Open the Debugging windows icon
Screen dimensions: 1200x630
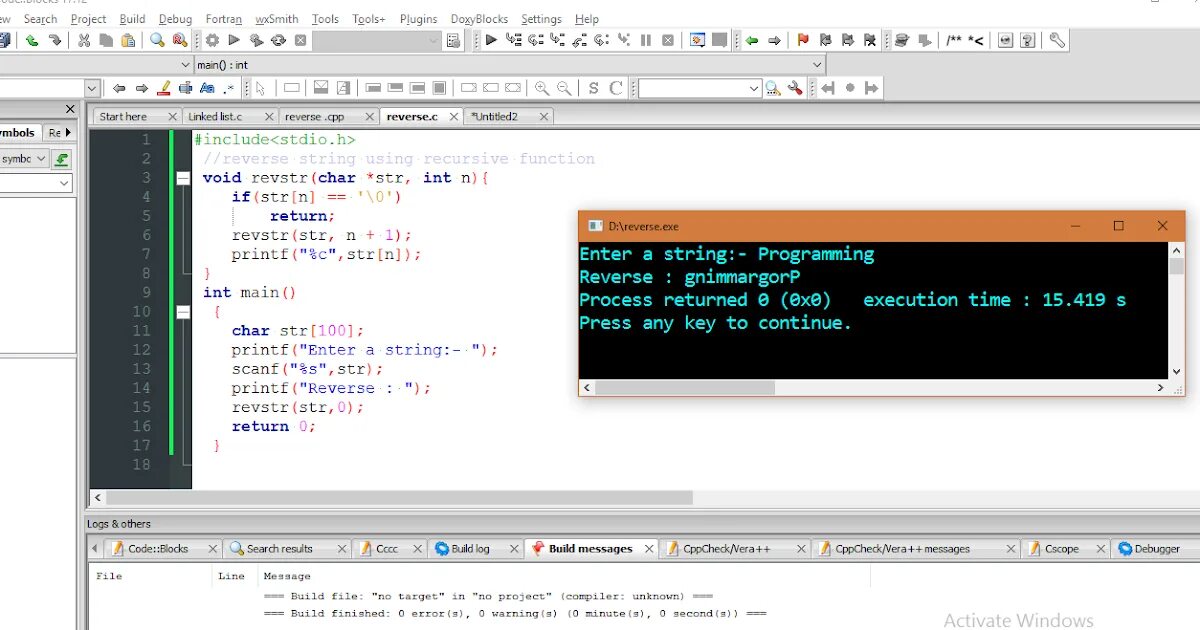[x=697, y=40]
